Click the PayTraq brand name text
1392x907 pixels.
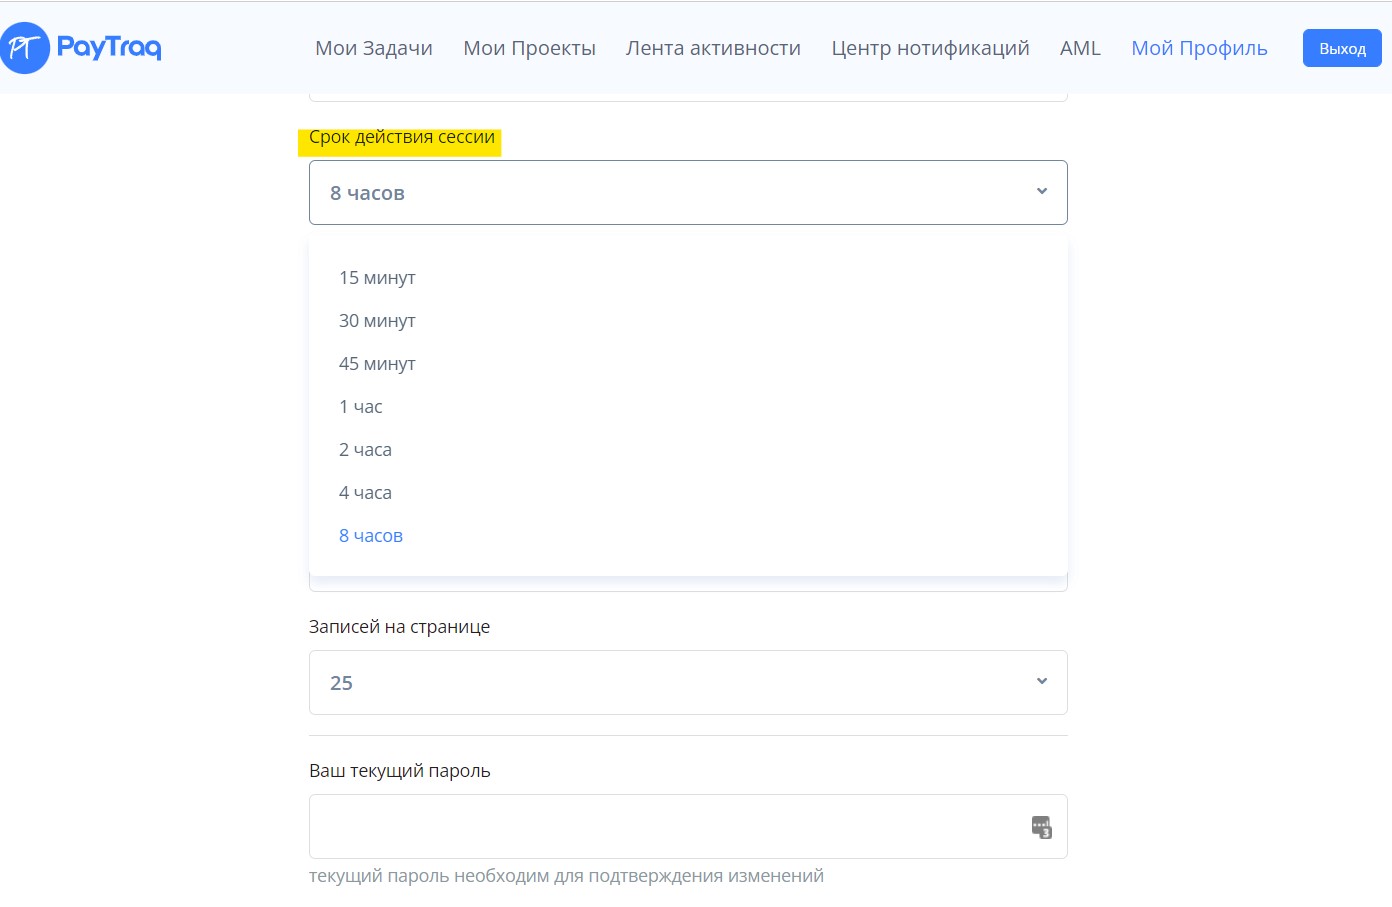[109, 47]
